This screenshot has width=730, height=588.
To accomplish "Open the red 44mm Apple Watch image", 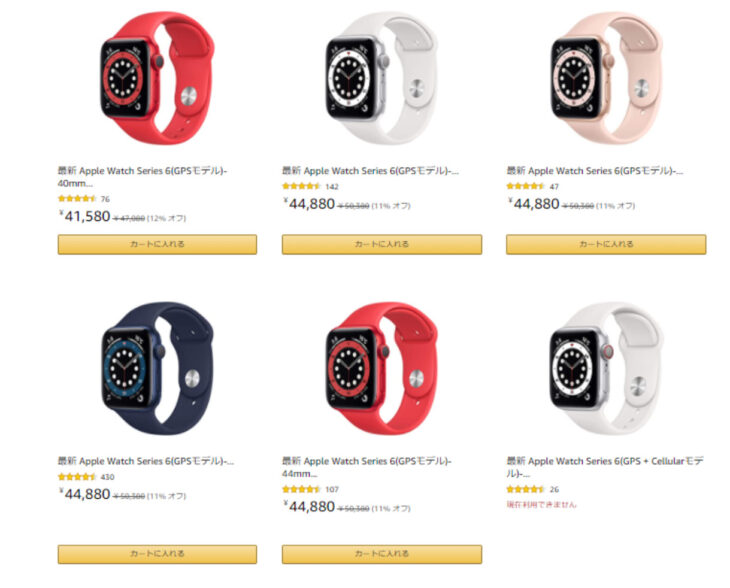I will (381, 368).
